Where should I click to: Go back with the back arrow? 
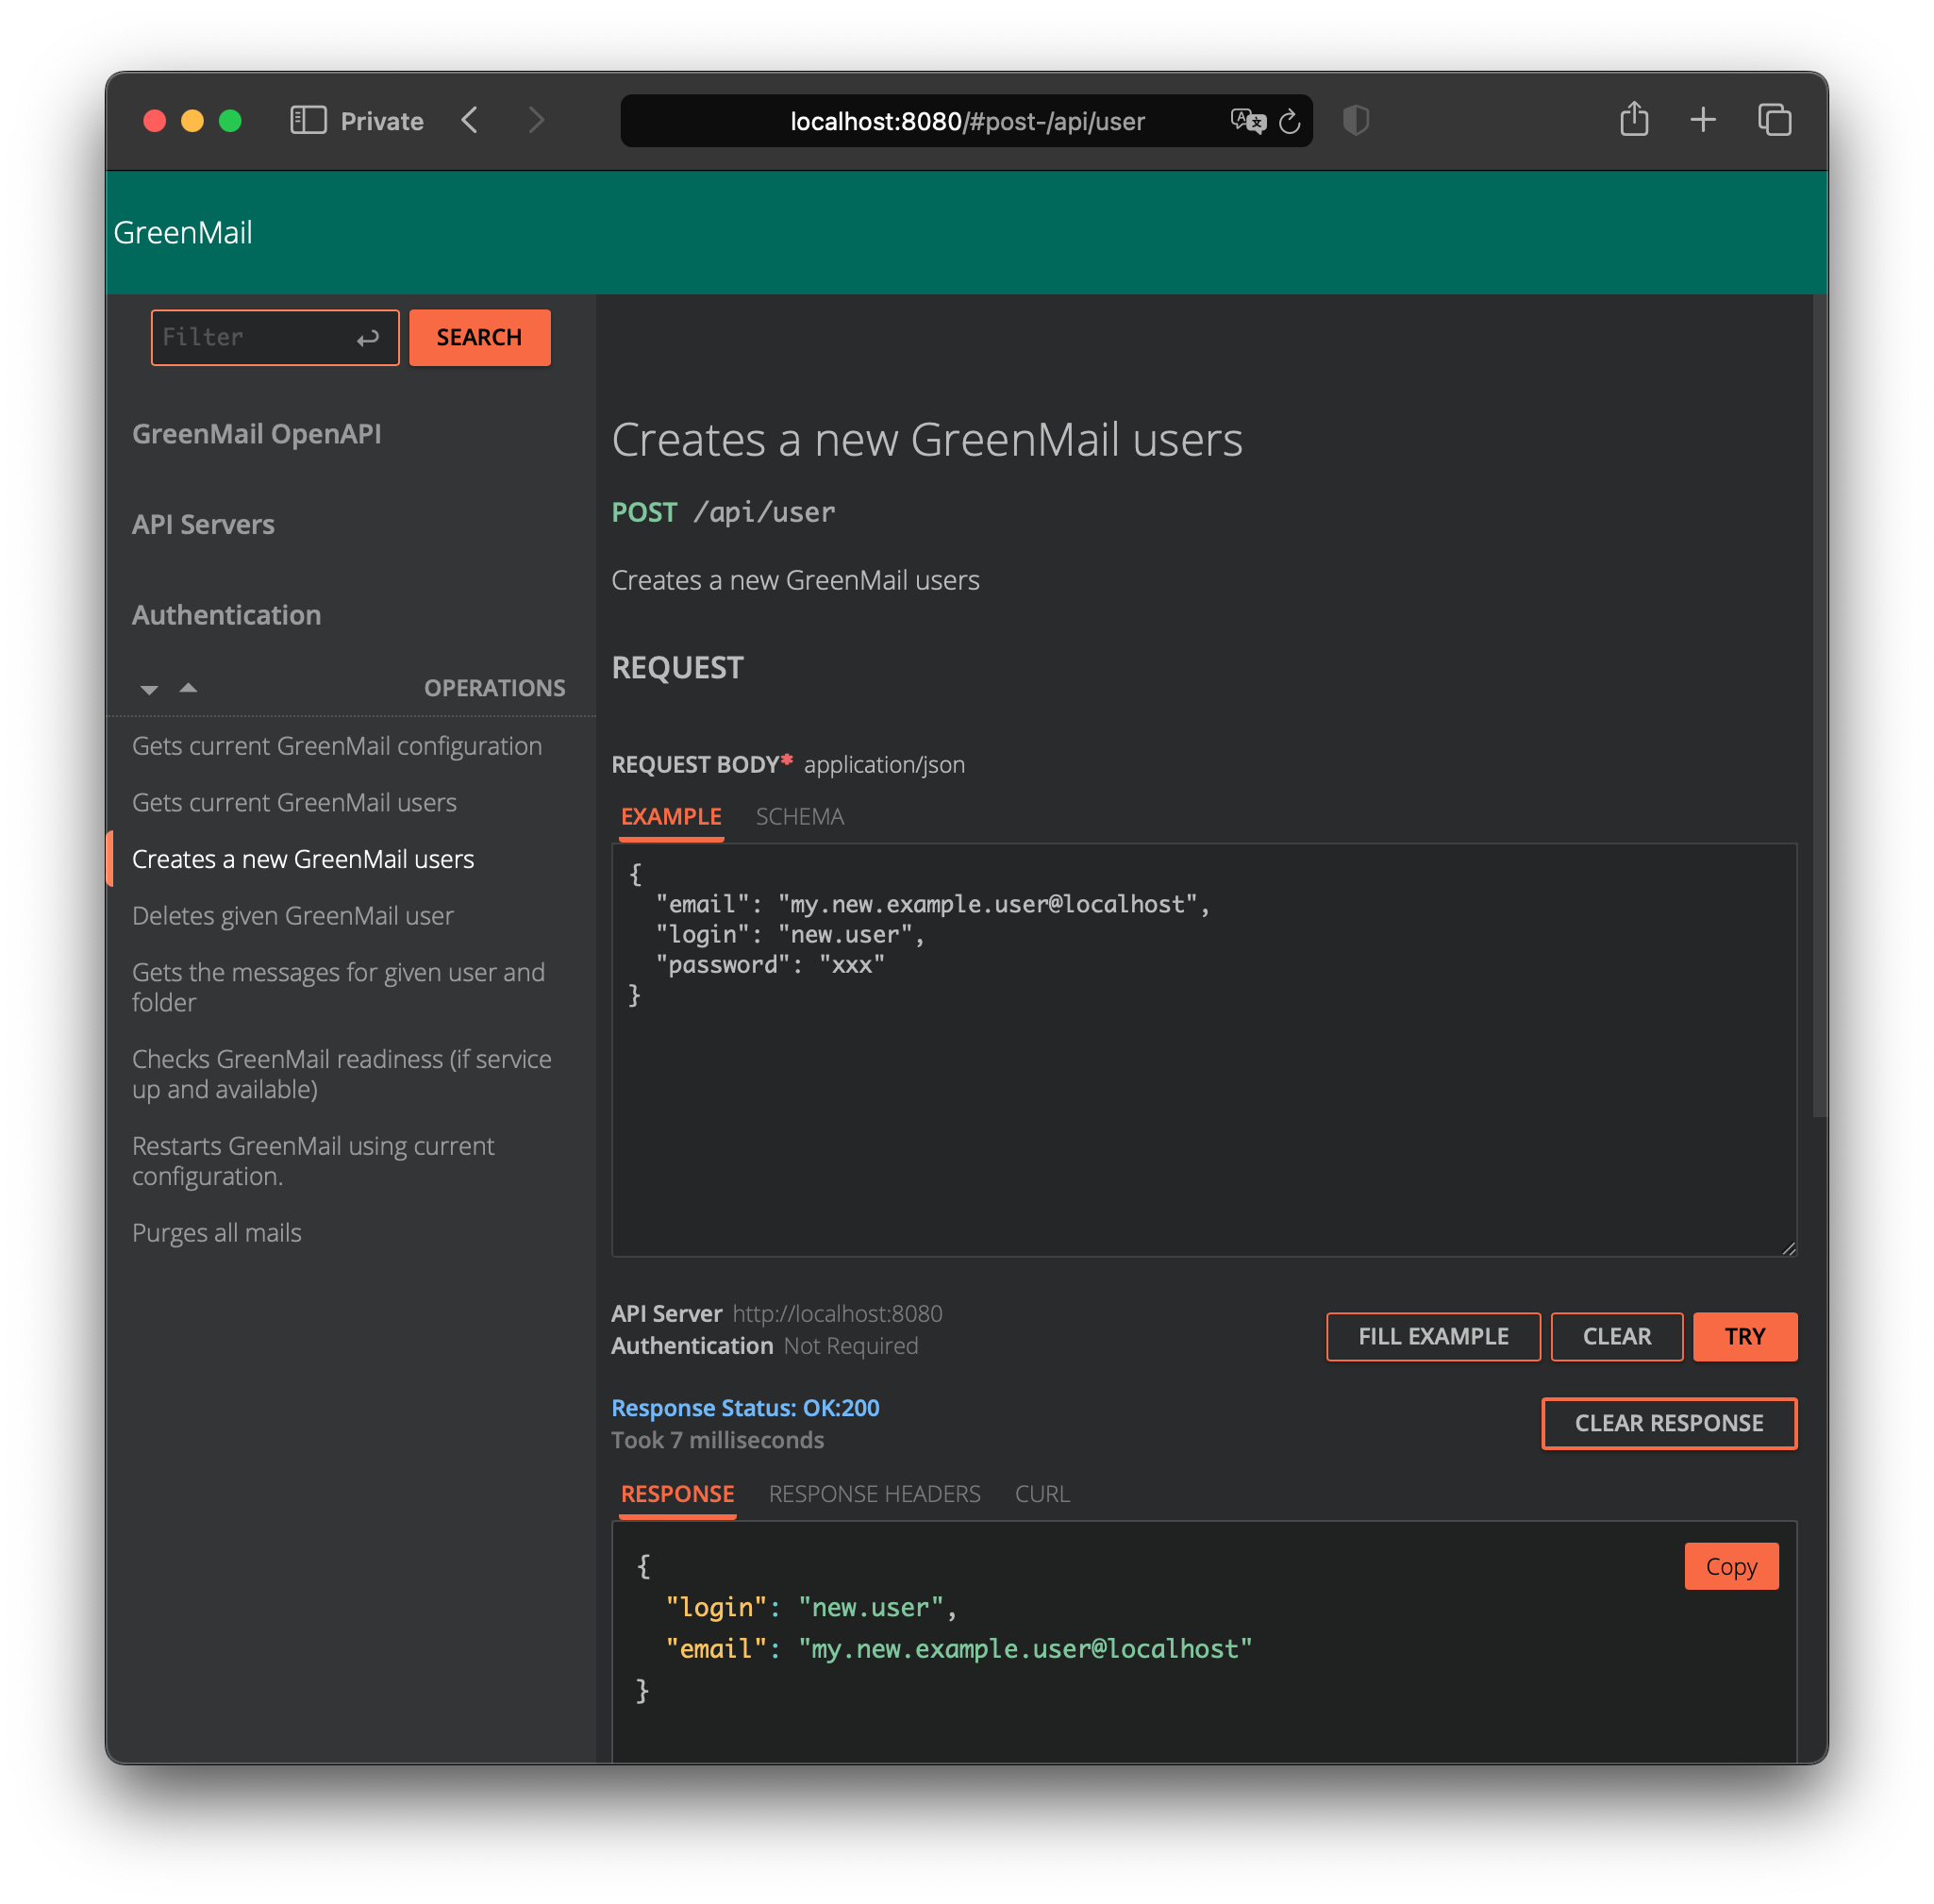click(470, 121)
